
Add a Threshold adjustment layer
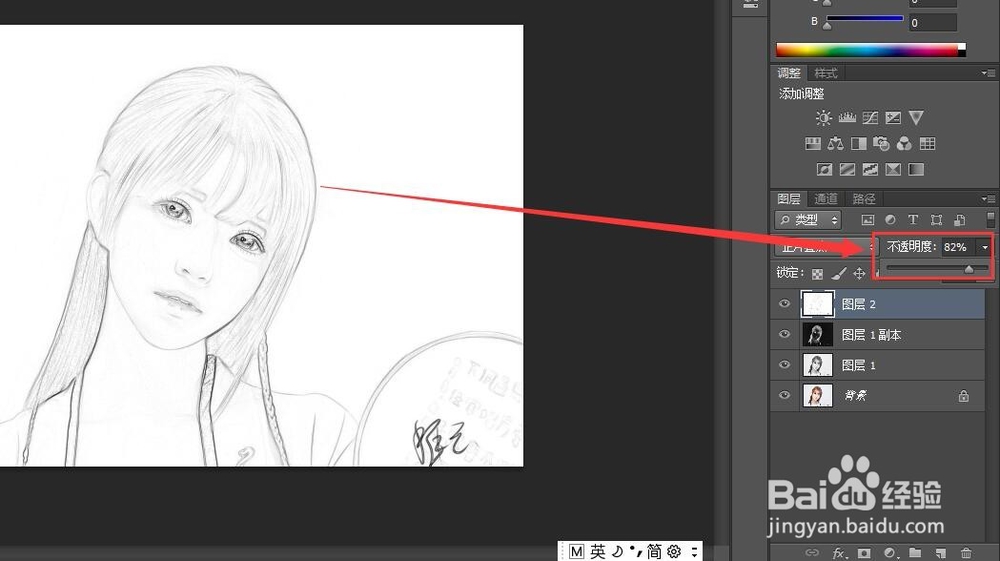[870, 170]
